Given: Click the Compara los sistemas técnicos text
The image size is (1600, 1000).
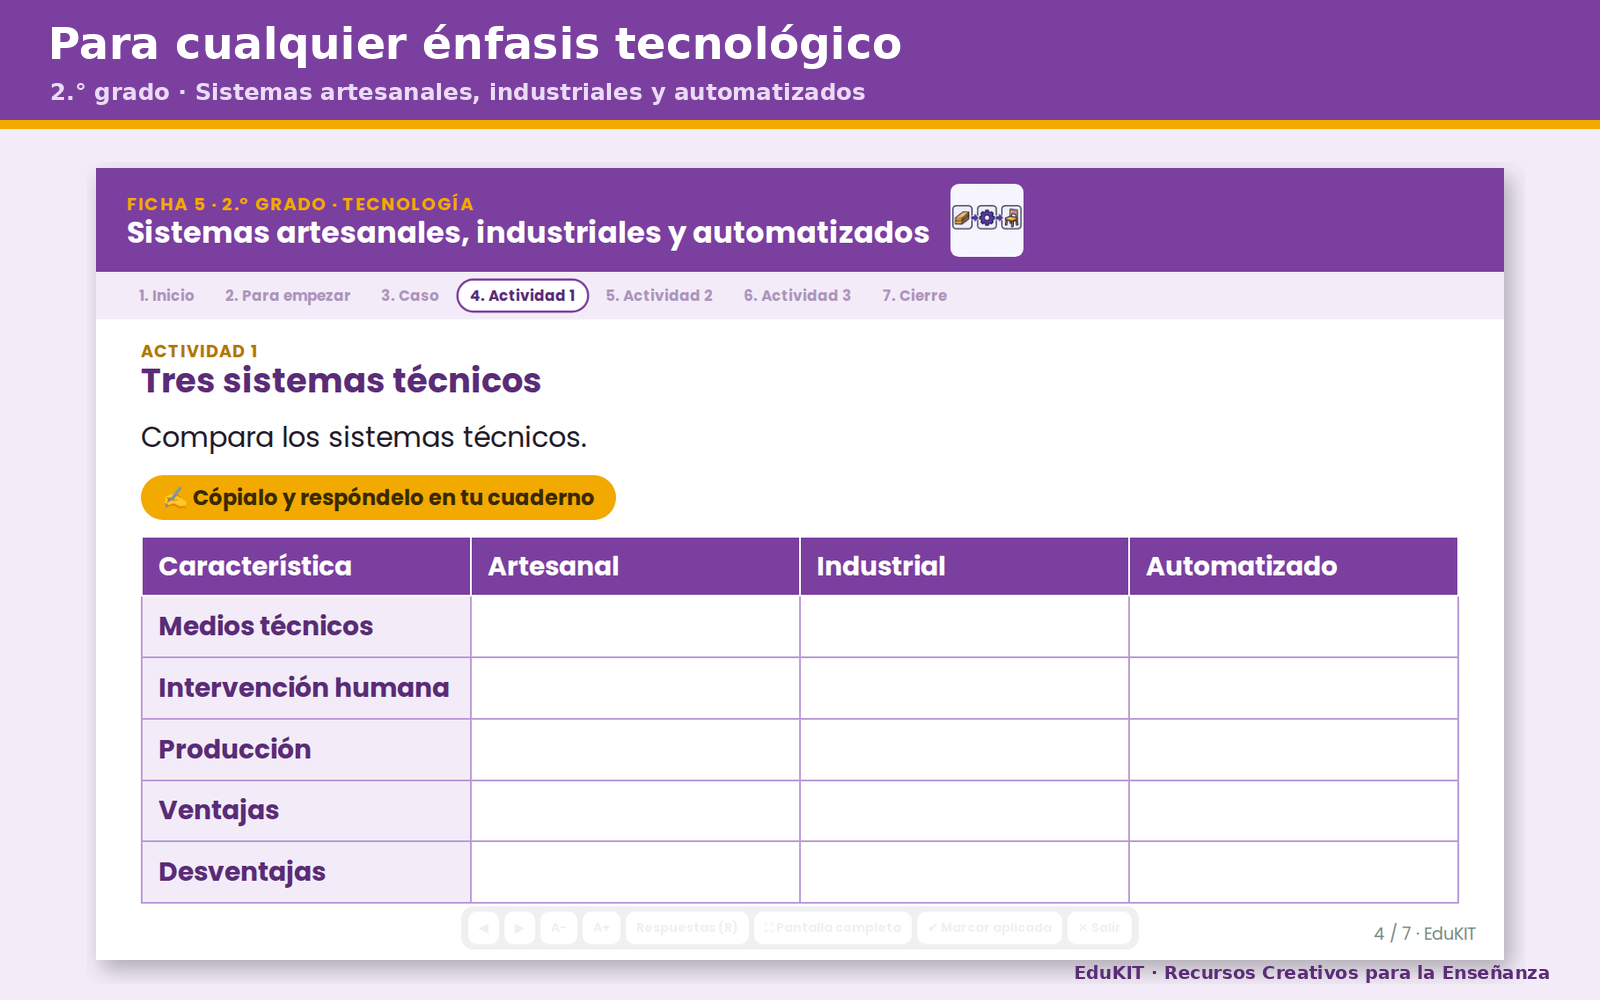Looking at the screenshot, I should point(364,437).
